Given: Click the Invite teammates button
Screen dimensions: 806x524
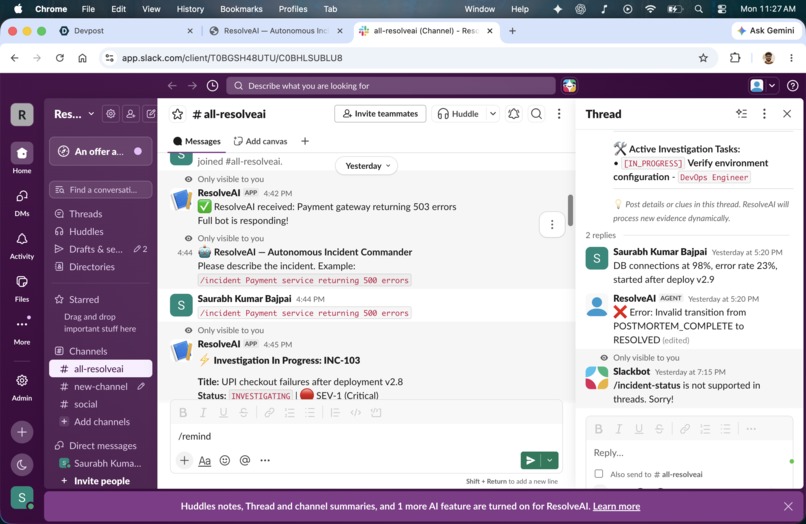Looking at the screenshot, I should tap(380, 114).
